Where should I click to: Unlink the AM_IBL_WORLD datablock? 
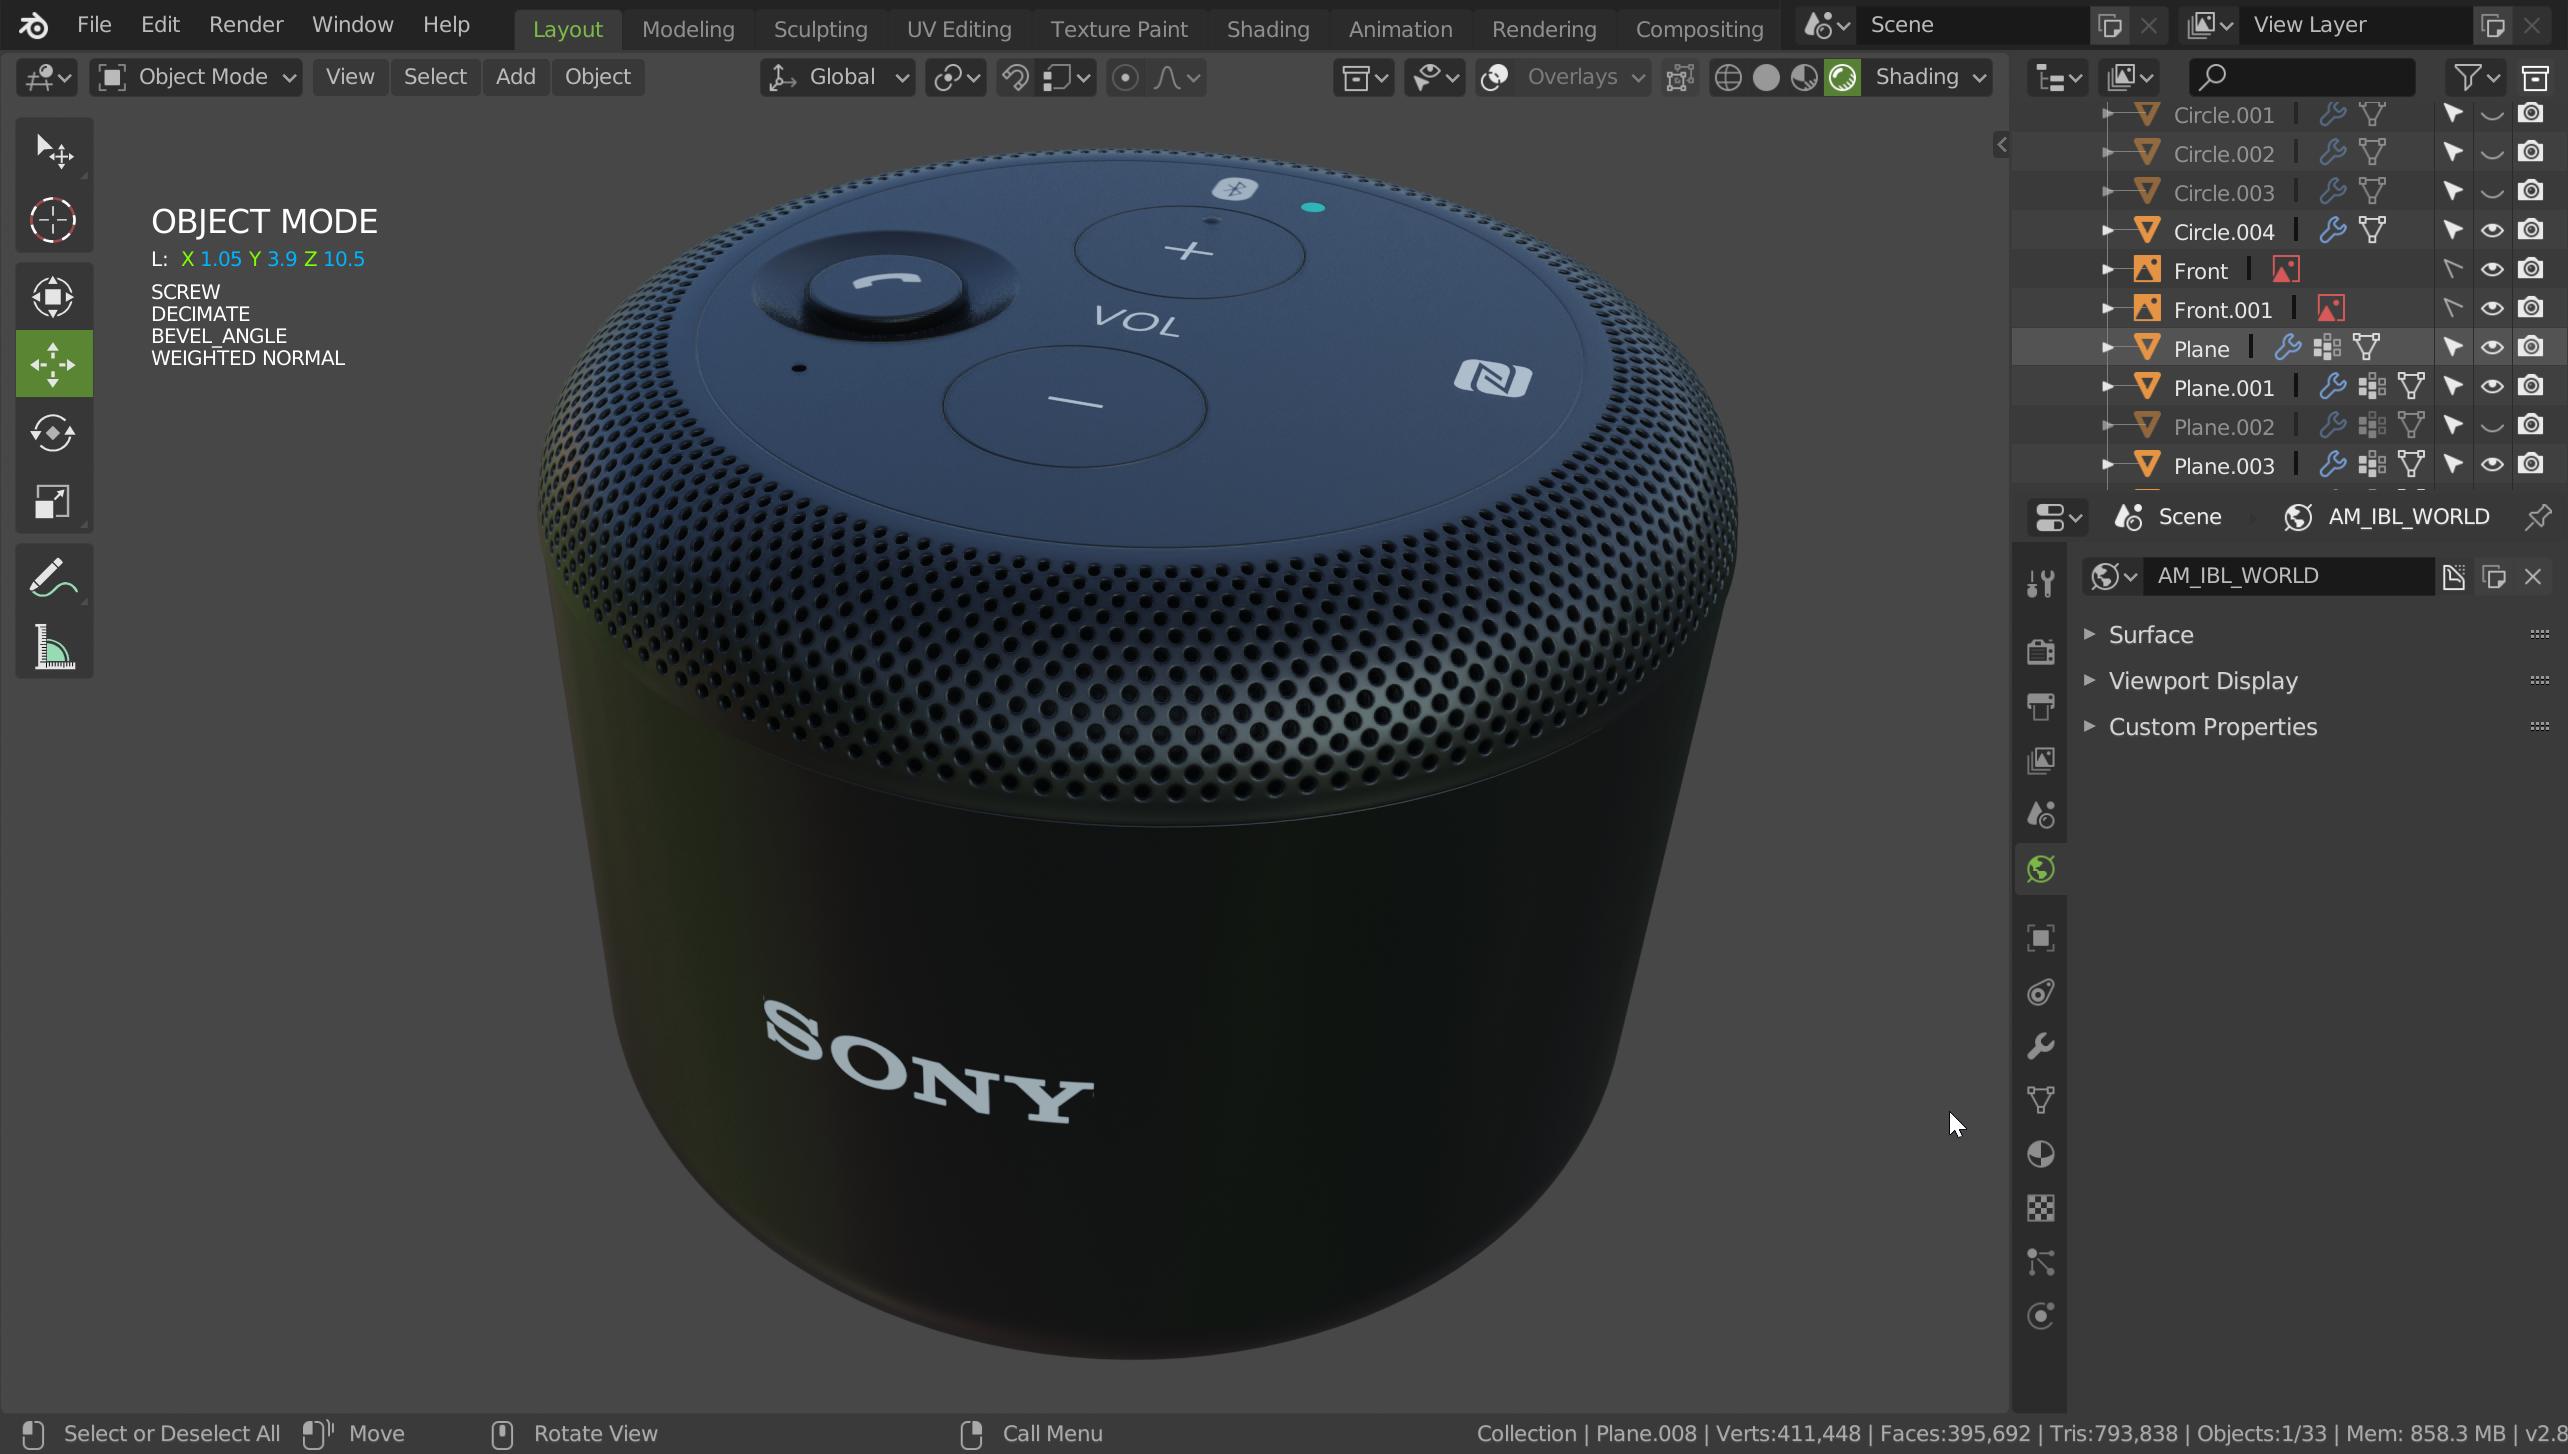click(x=2533, y=576)
